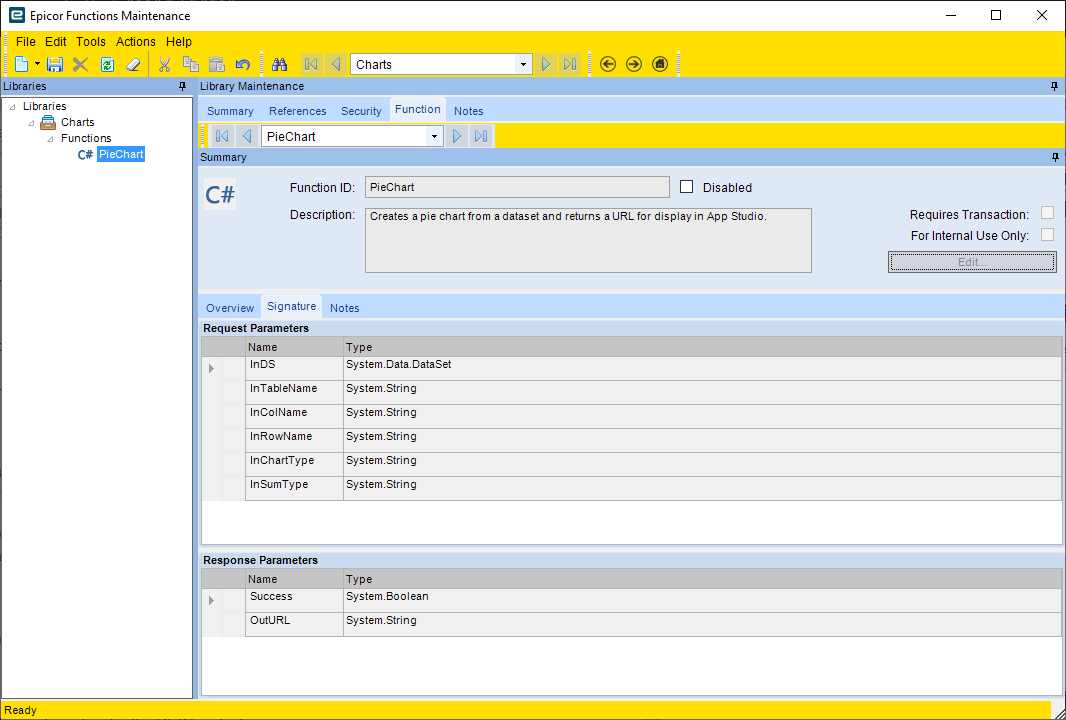This screenshot has width=1066, height=720.
Task: Click the Edit... button
Action: 972,262
